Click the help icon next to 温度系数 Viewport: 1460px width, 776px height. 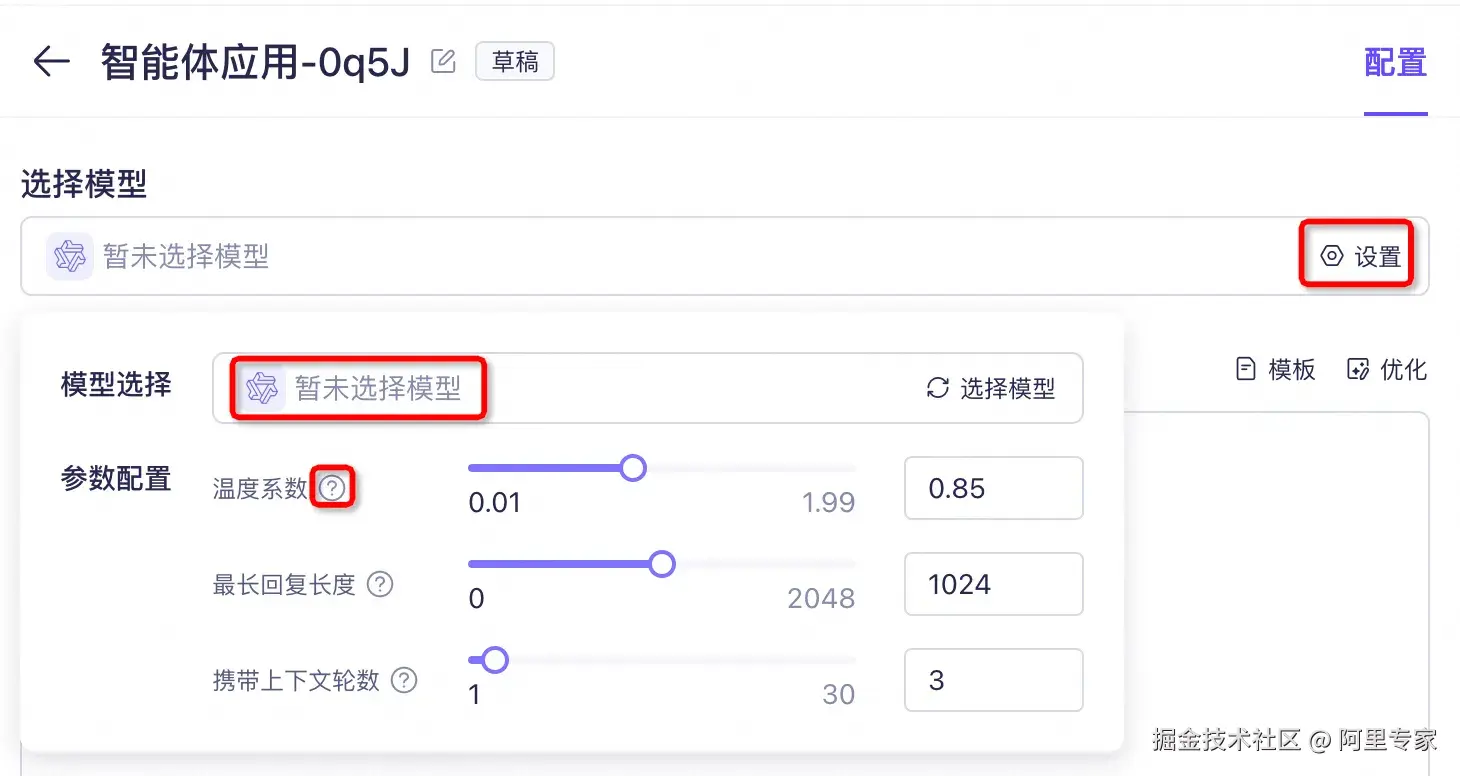[x=332, y=488]
